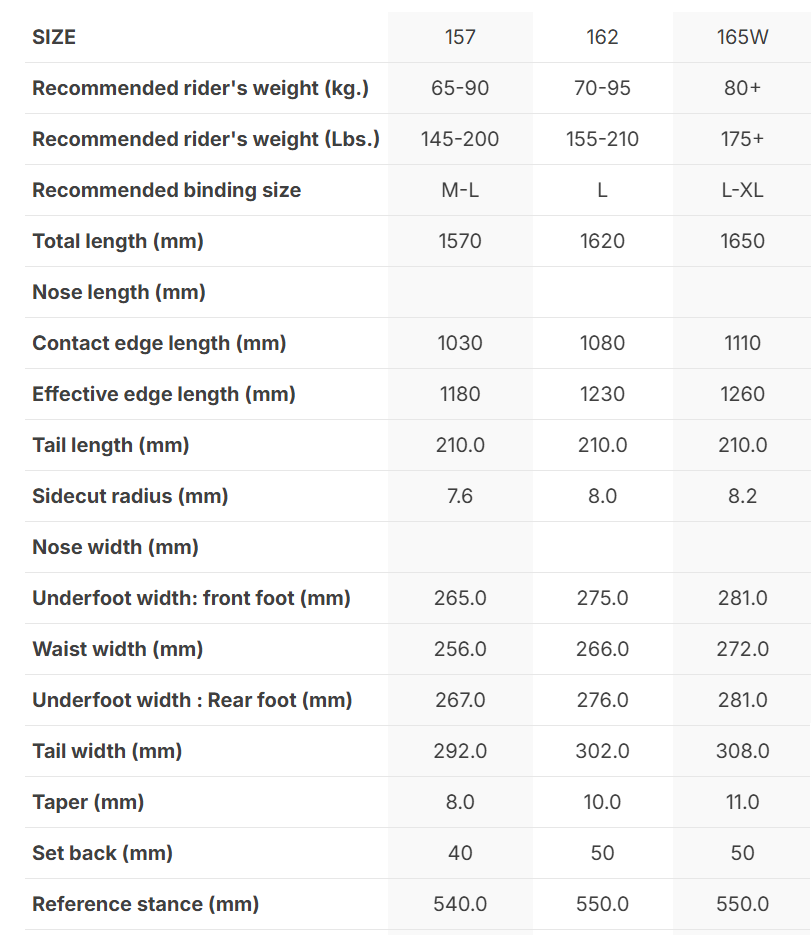Click the Nose length (mm) row label

click(119, 292)
